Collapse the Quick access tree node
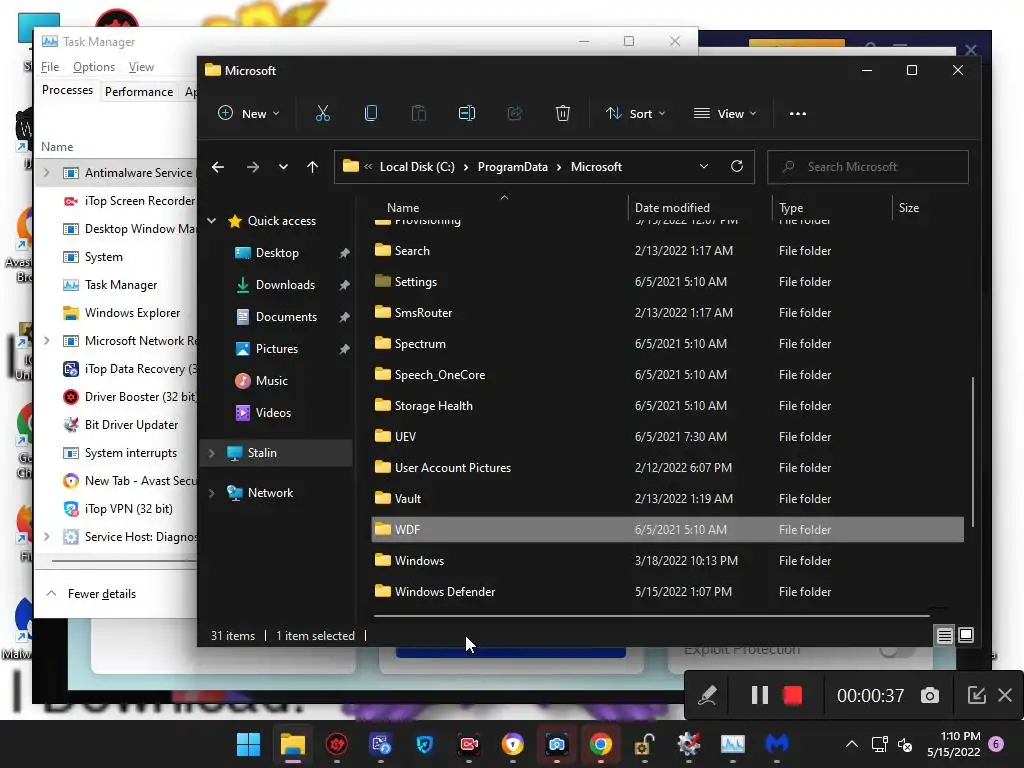The height and width of the screenshot is (768, 1024). point(212,221)
